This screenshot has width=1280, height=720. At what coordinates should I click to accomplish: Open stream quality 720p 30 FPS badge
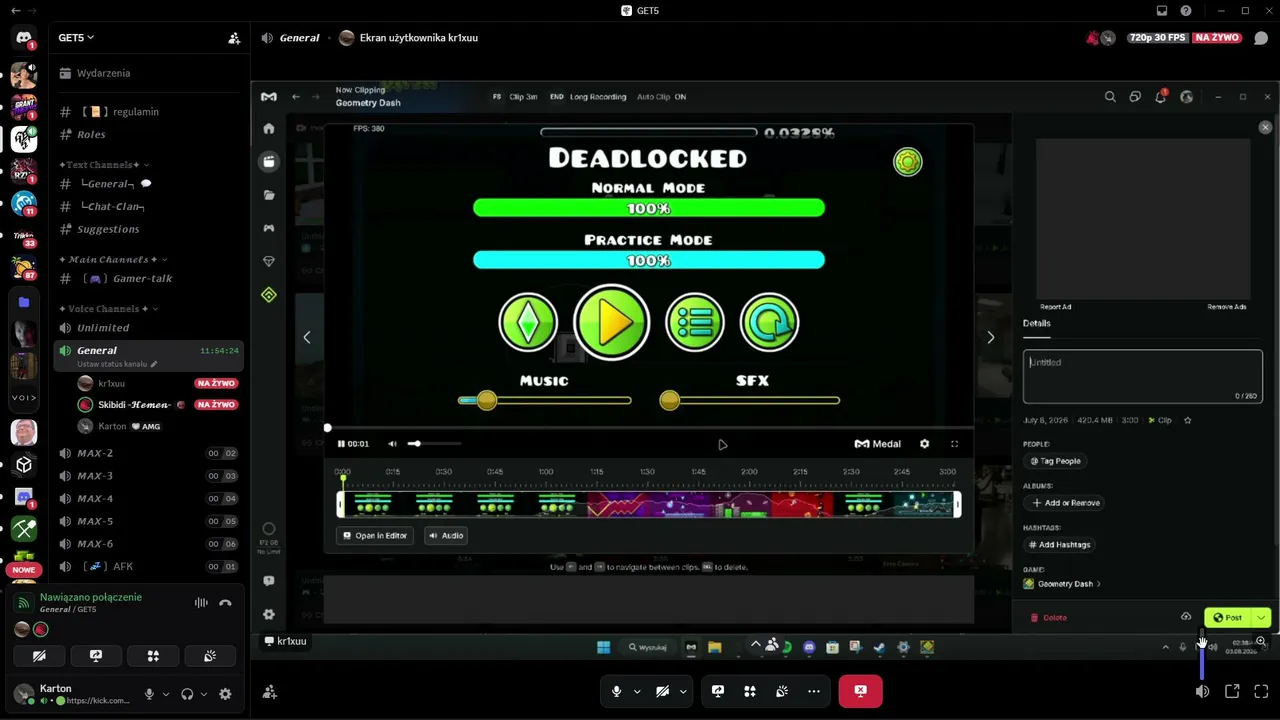coord(1157,38)
